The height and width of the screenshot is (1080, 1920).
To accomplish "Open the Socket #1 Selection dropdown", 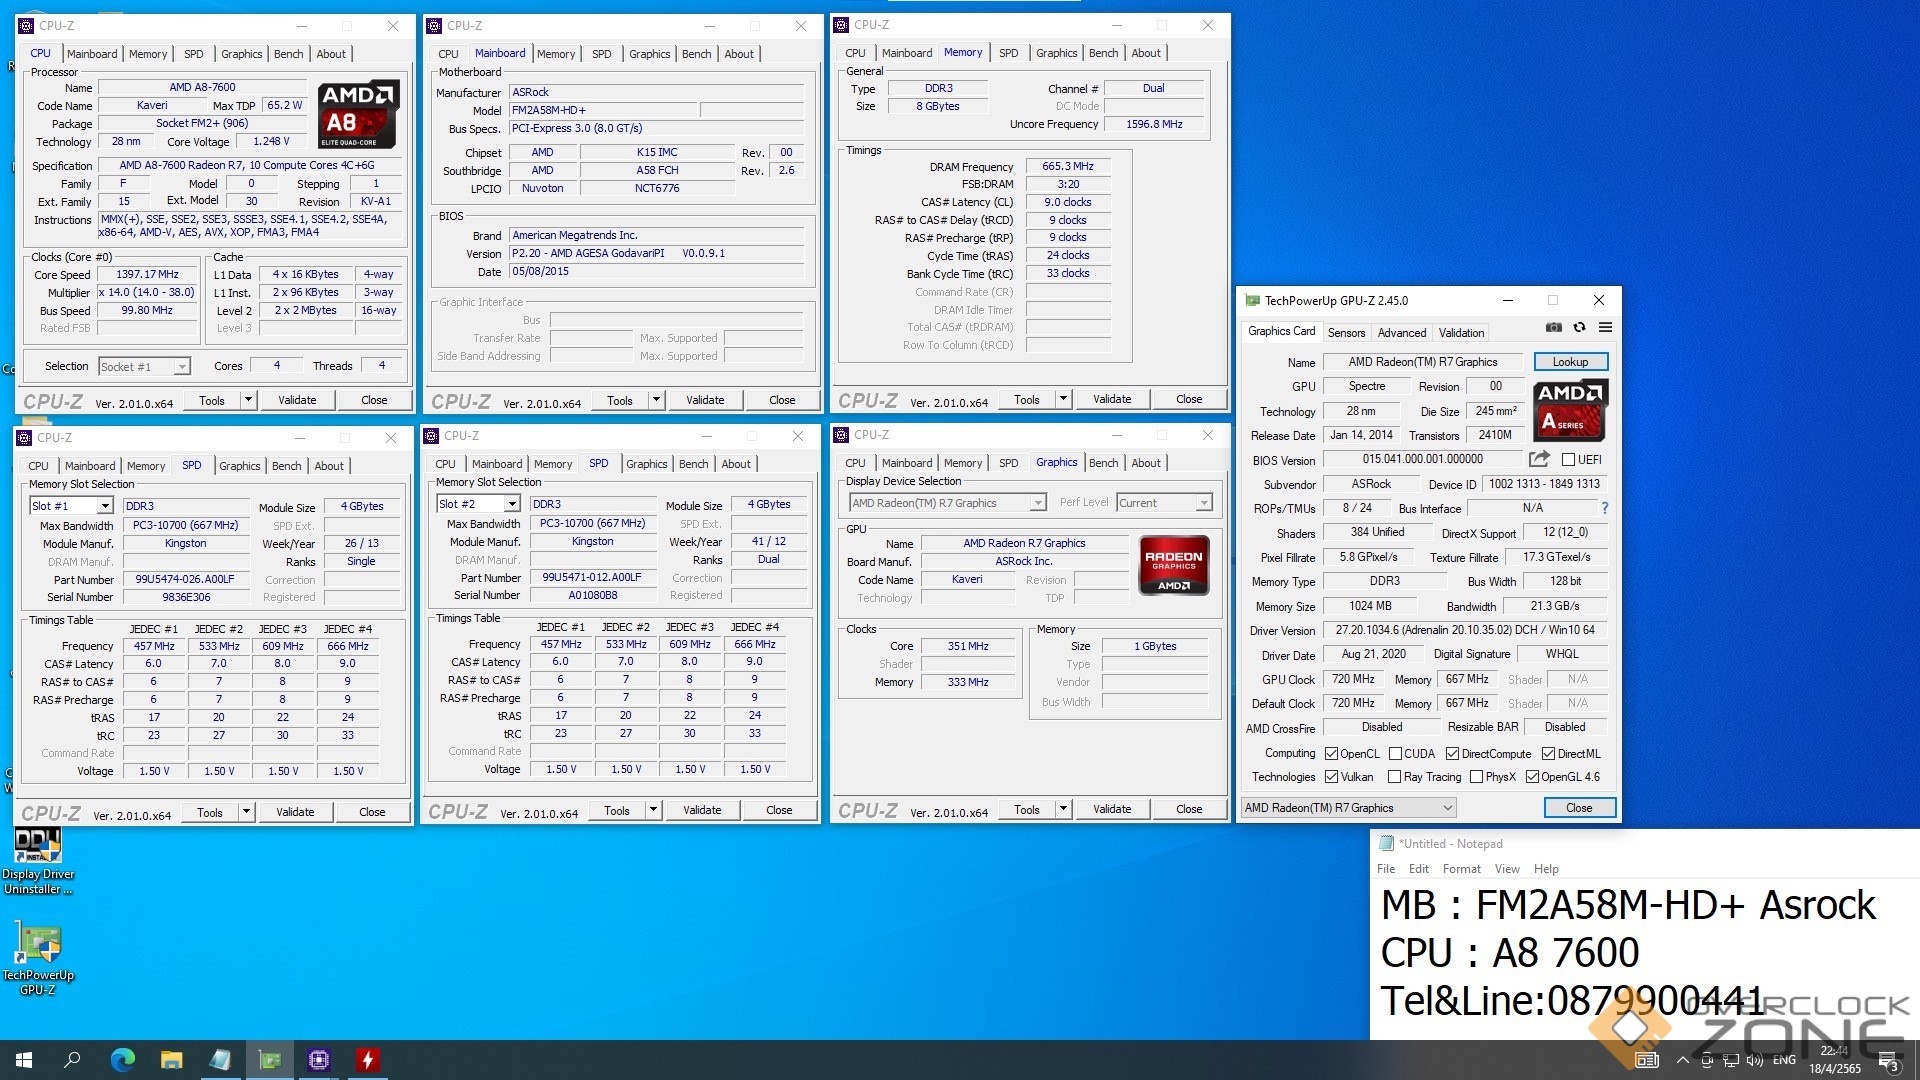I will tap(181, 367).
